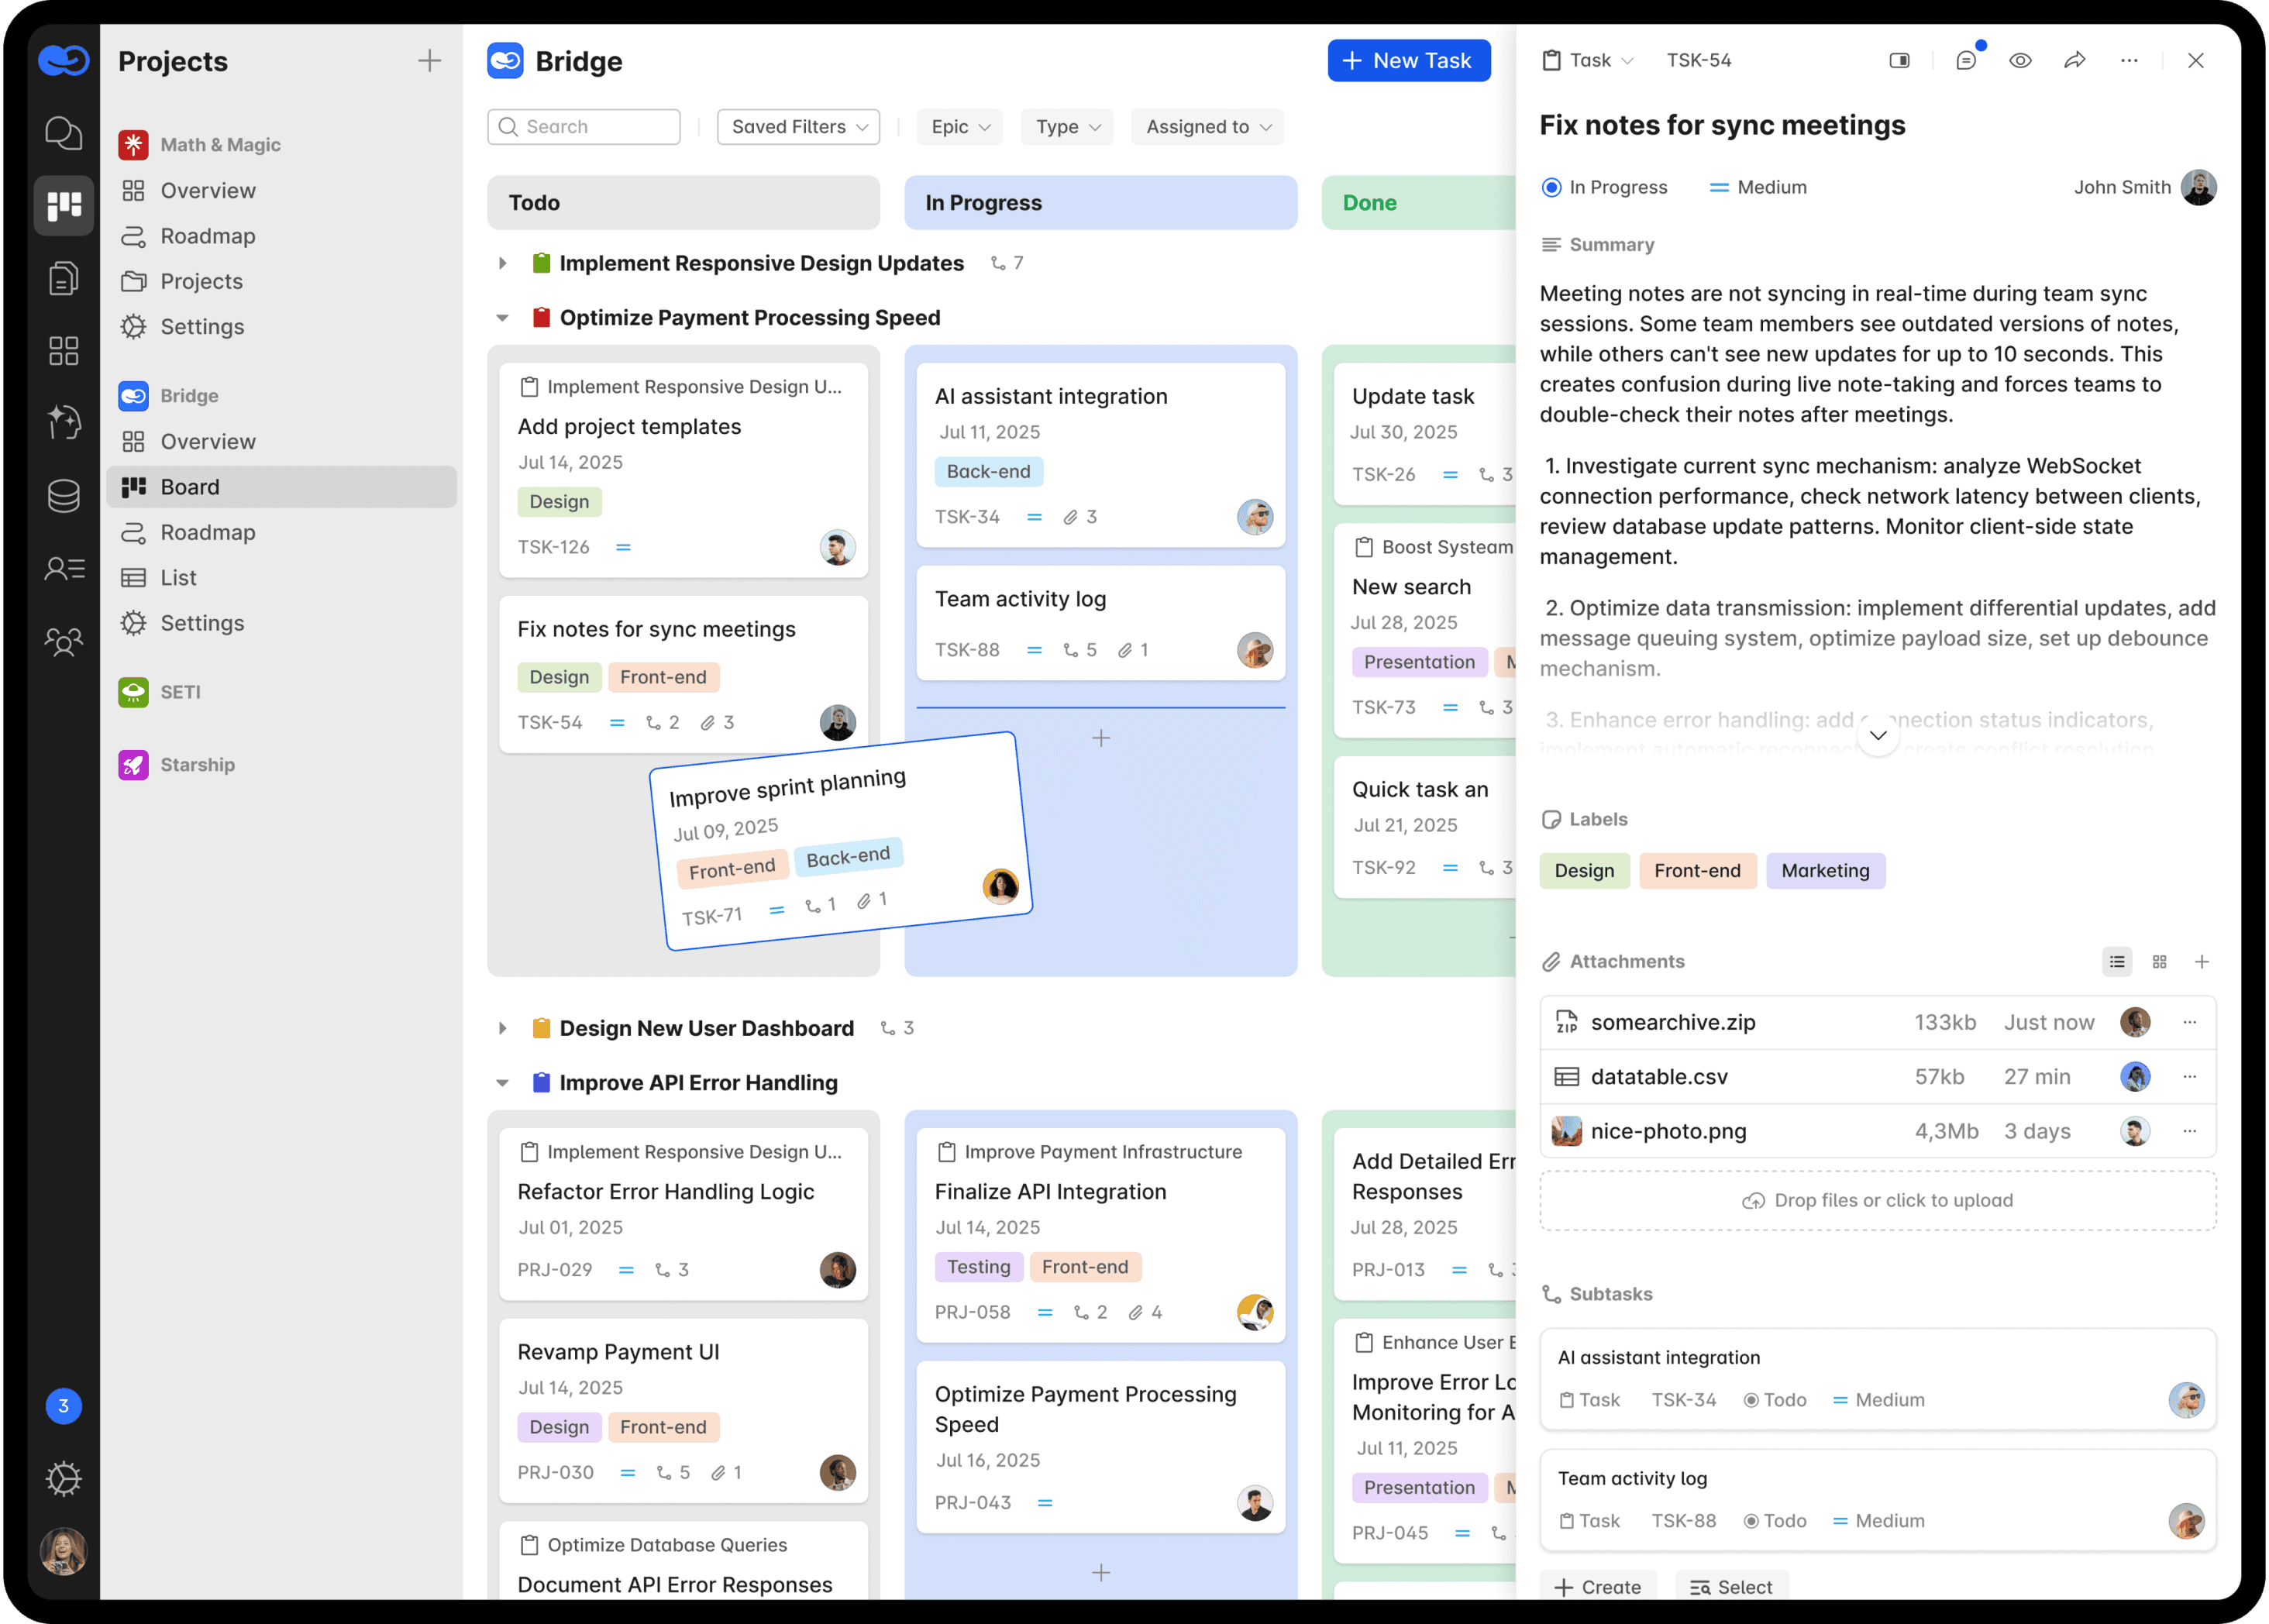Open the board/tracker icon in left rail
Screen dimensions: 2269x1624
63,205
